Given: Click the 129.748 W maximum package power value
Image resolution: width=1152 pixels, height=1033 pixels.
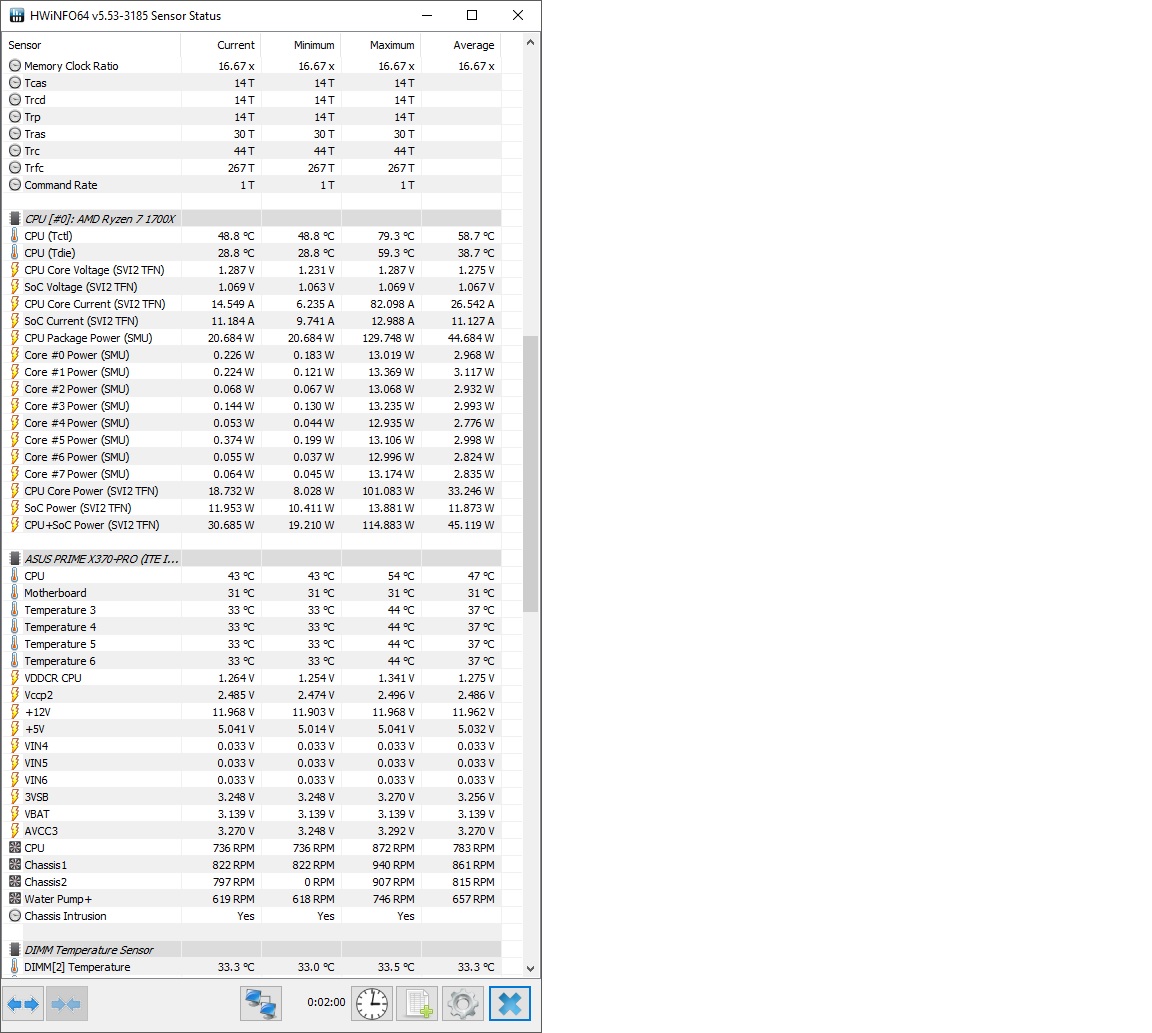Looking at the screenshot, I should (x=388, y=338).
